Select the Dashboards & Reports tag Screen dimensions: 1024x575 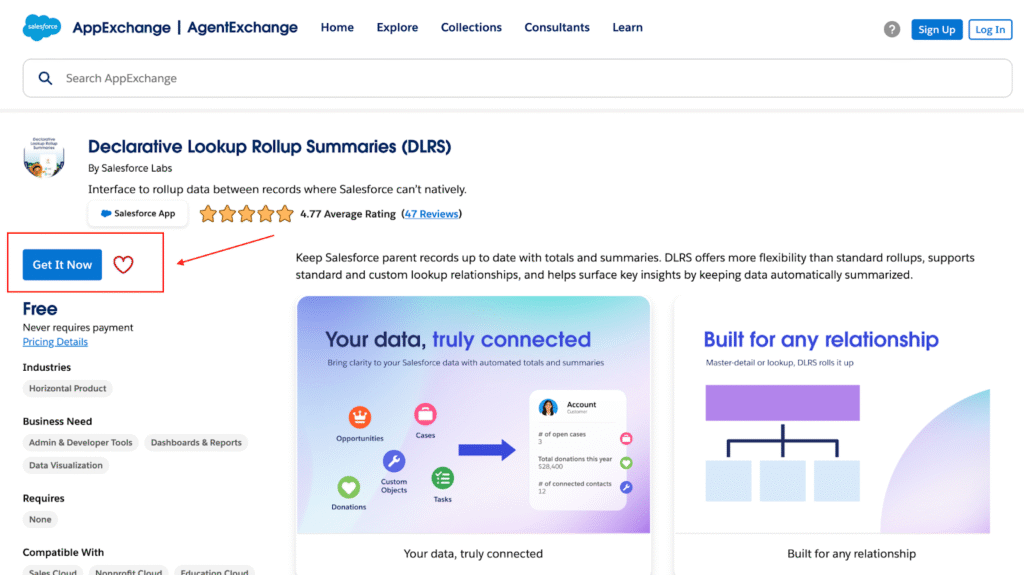196,442
